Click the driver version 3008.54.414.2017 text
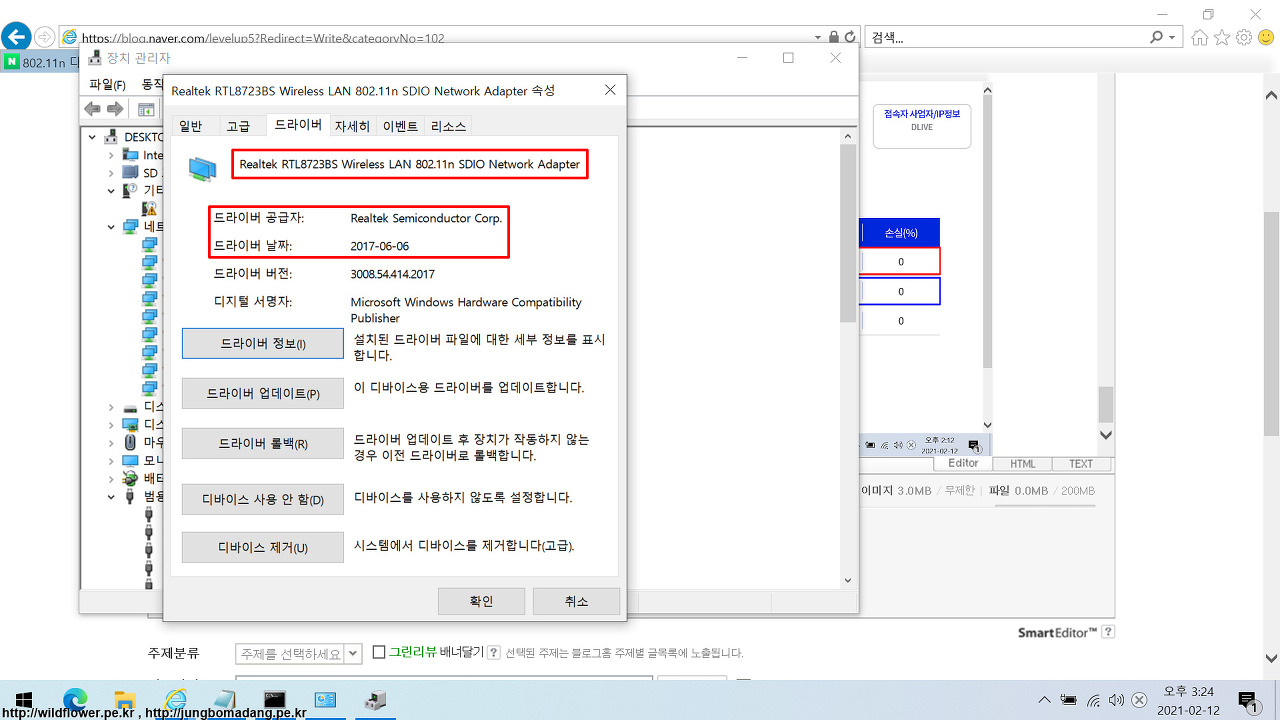 click(392, 274)
